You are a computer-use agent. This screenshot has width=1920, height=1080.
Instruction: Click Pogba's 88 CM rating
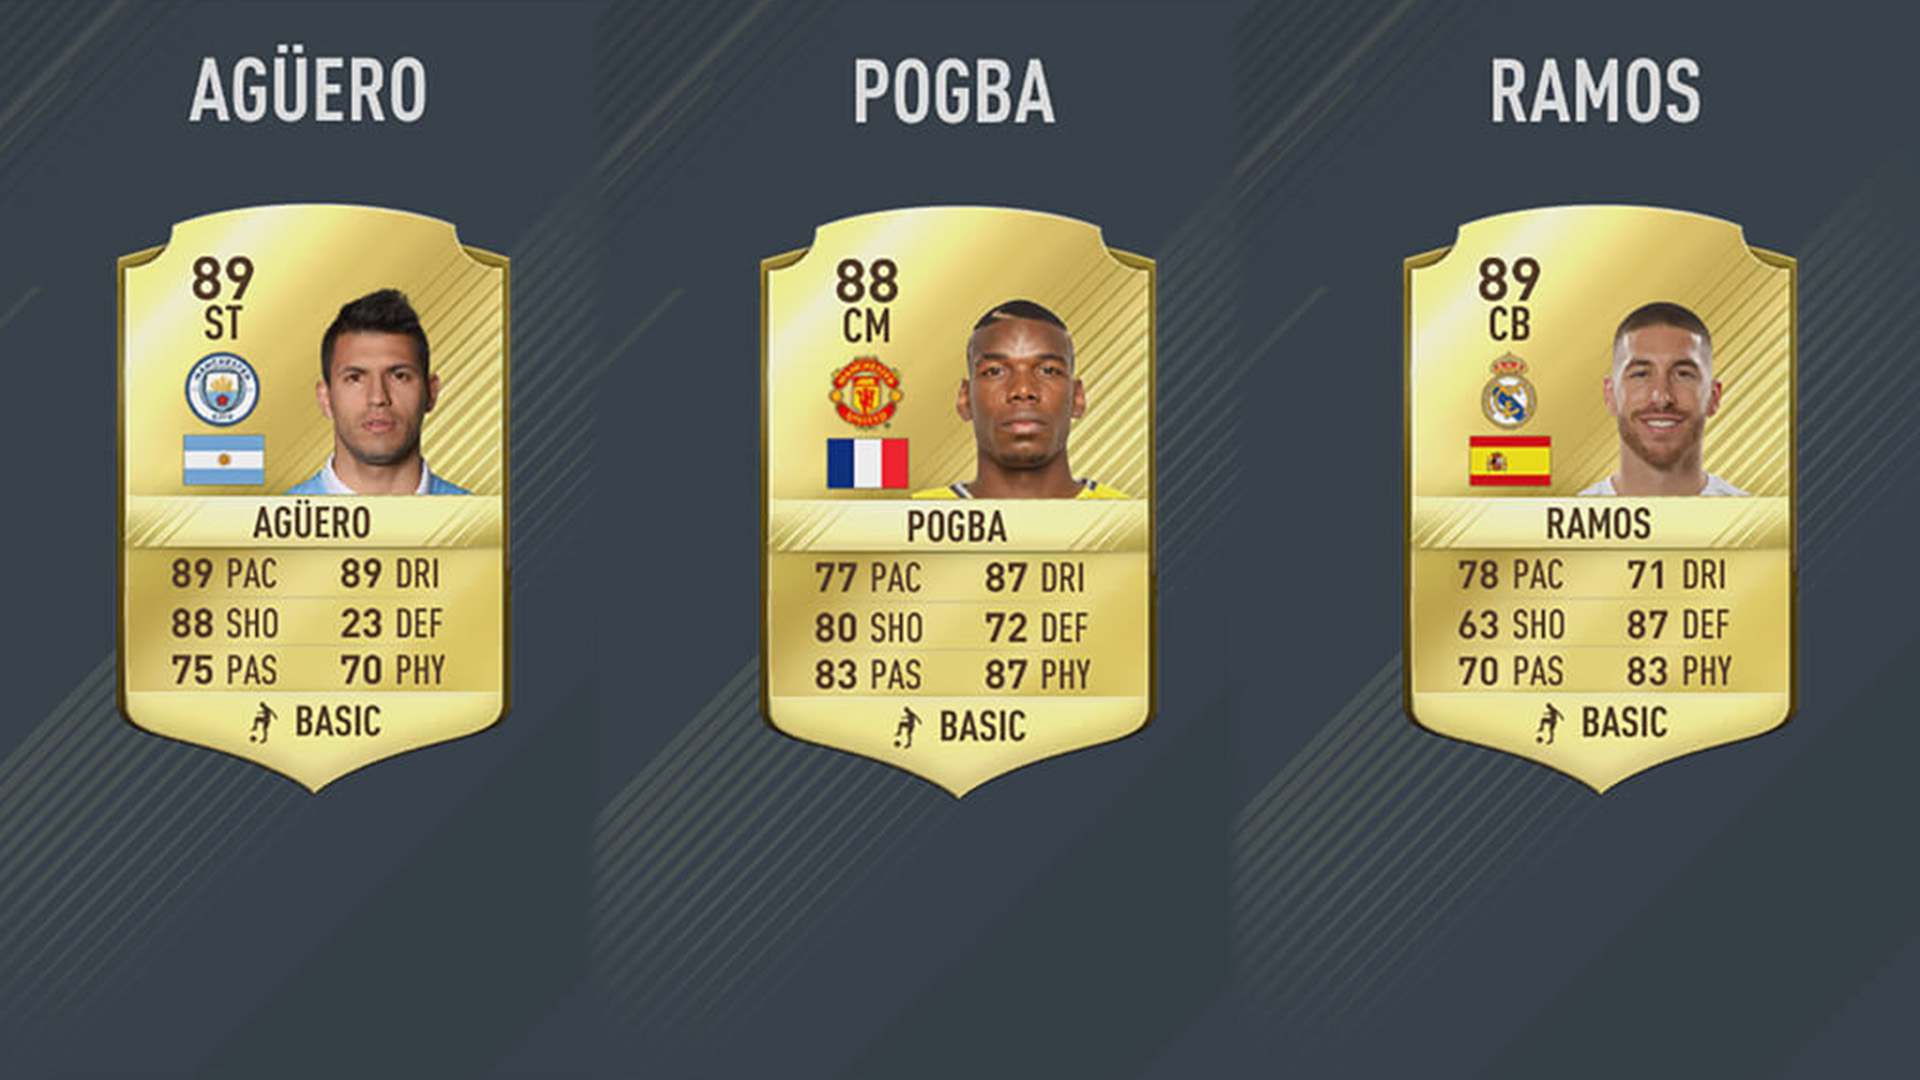point(866,302)
